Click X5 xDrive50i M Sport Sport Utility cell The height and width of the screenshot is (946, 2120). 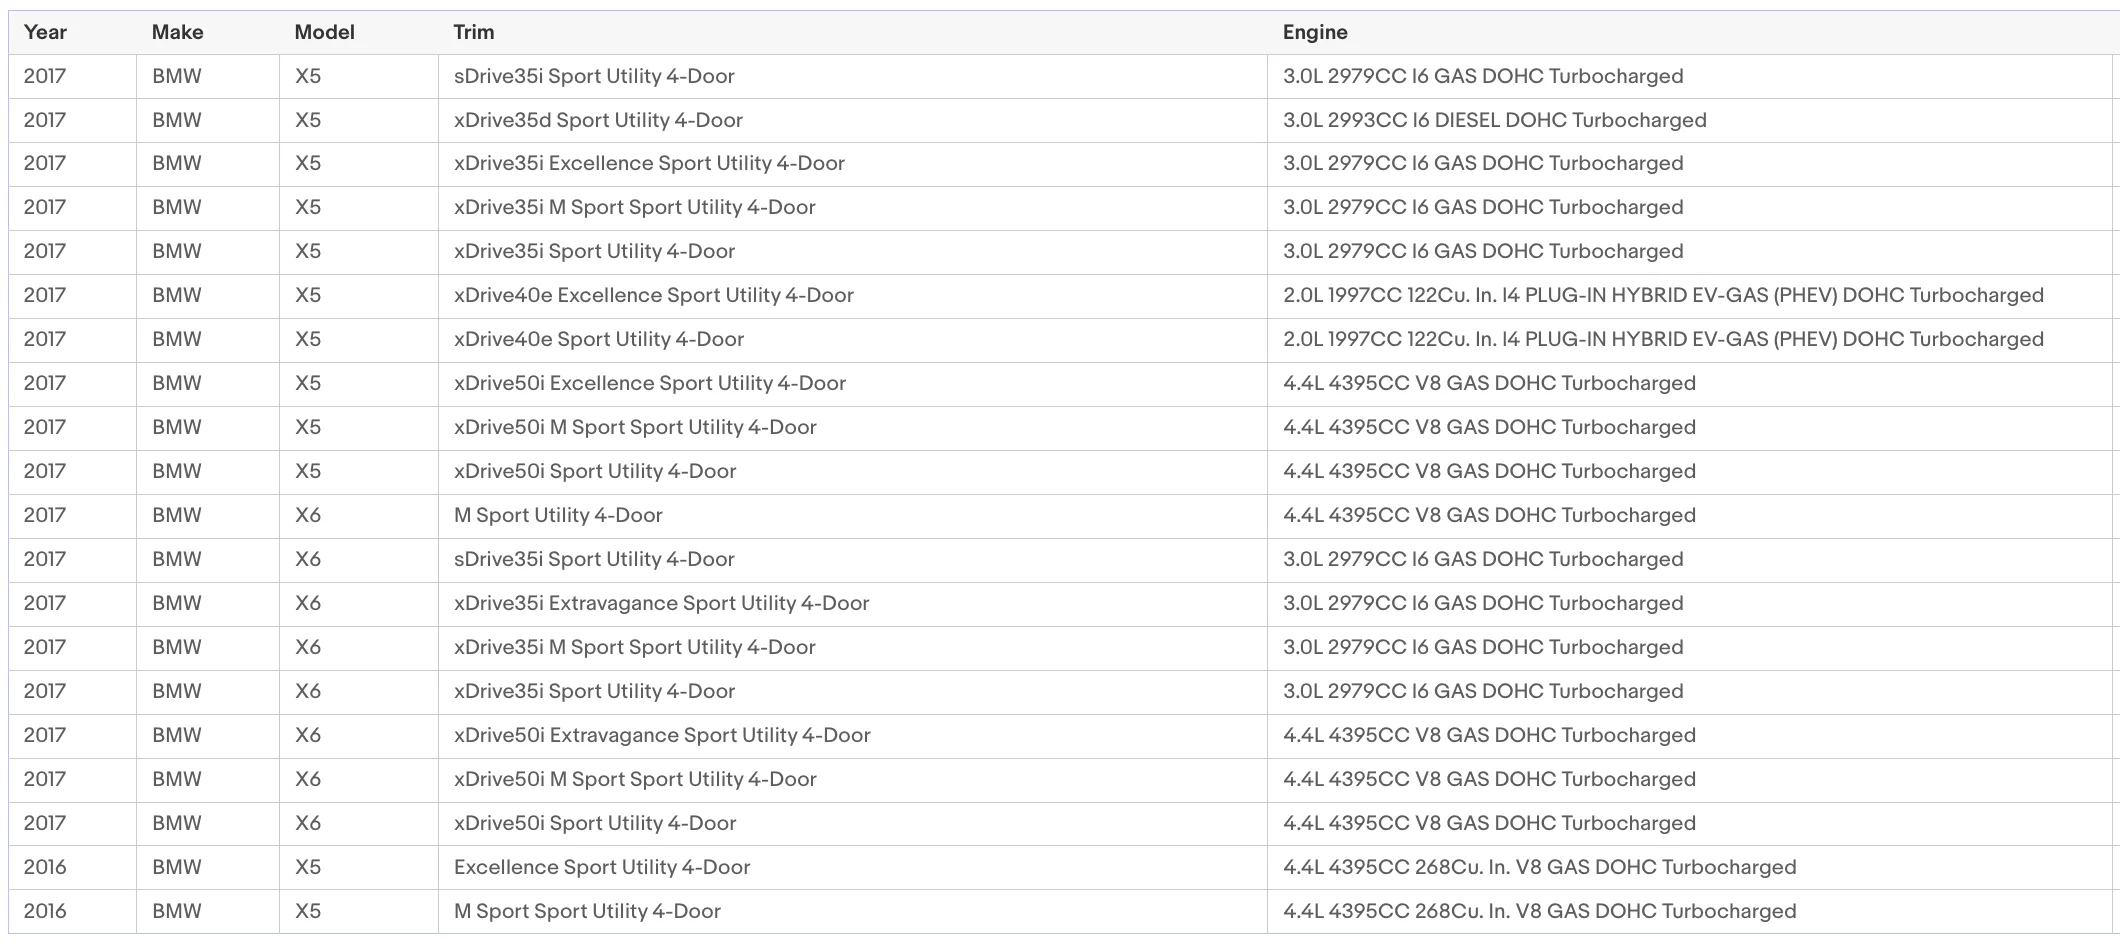pyautogui.click(x=853, y=428)
